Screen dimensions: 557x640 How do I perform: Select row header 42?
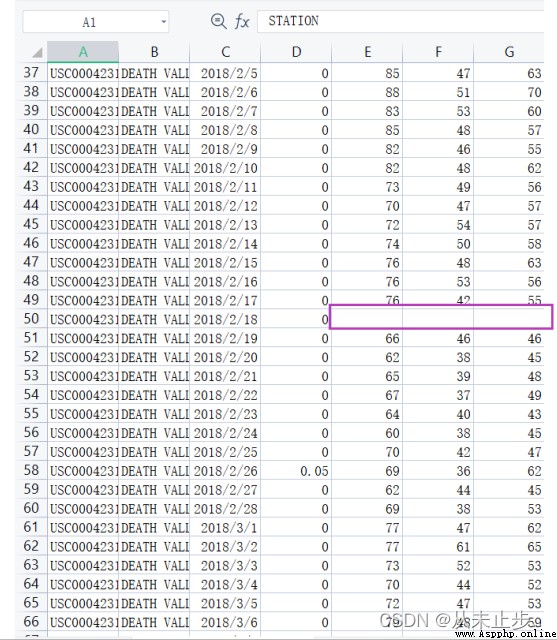click(31, 167)
